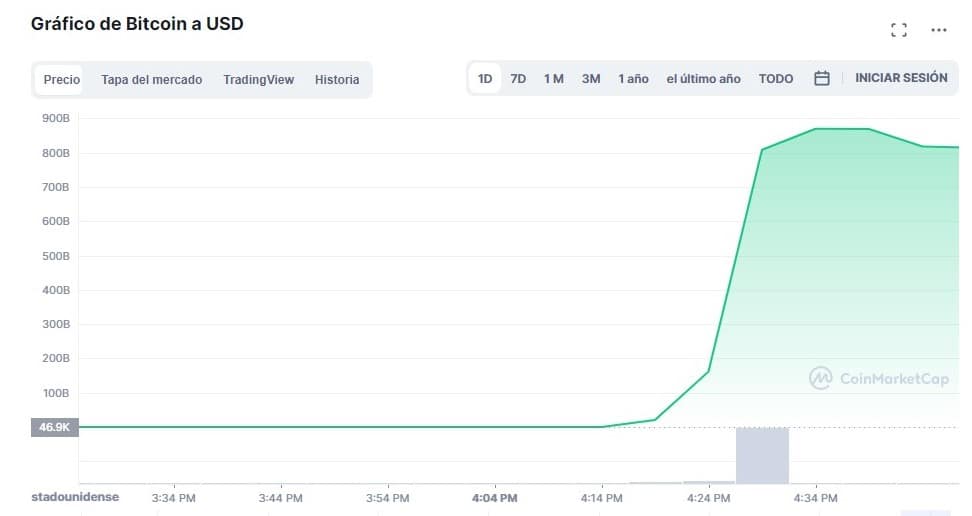This screenshot has width=972, height=516.
Task: Select the el último año range
Action: pos(704,79)
